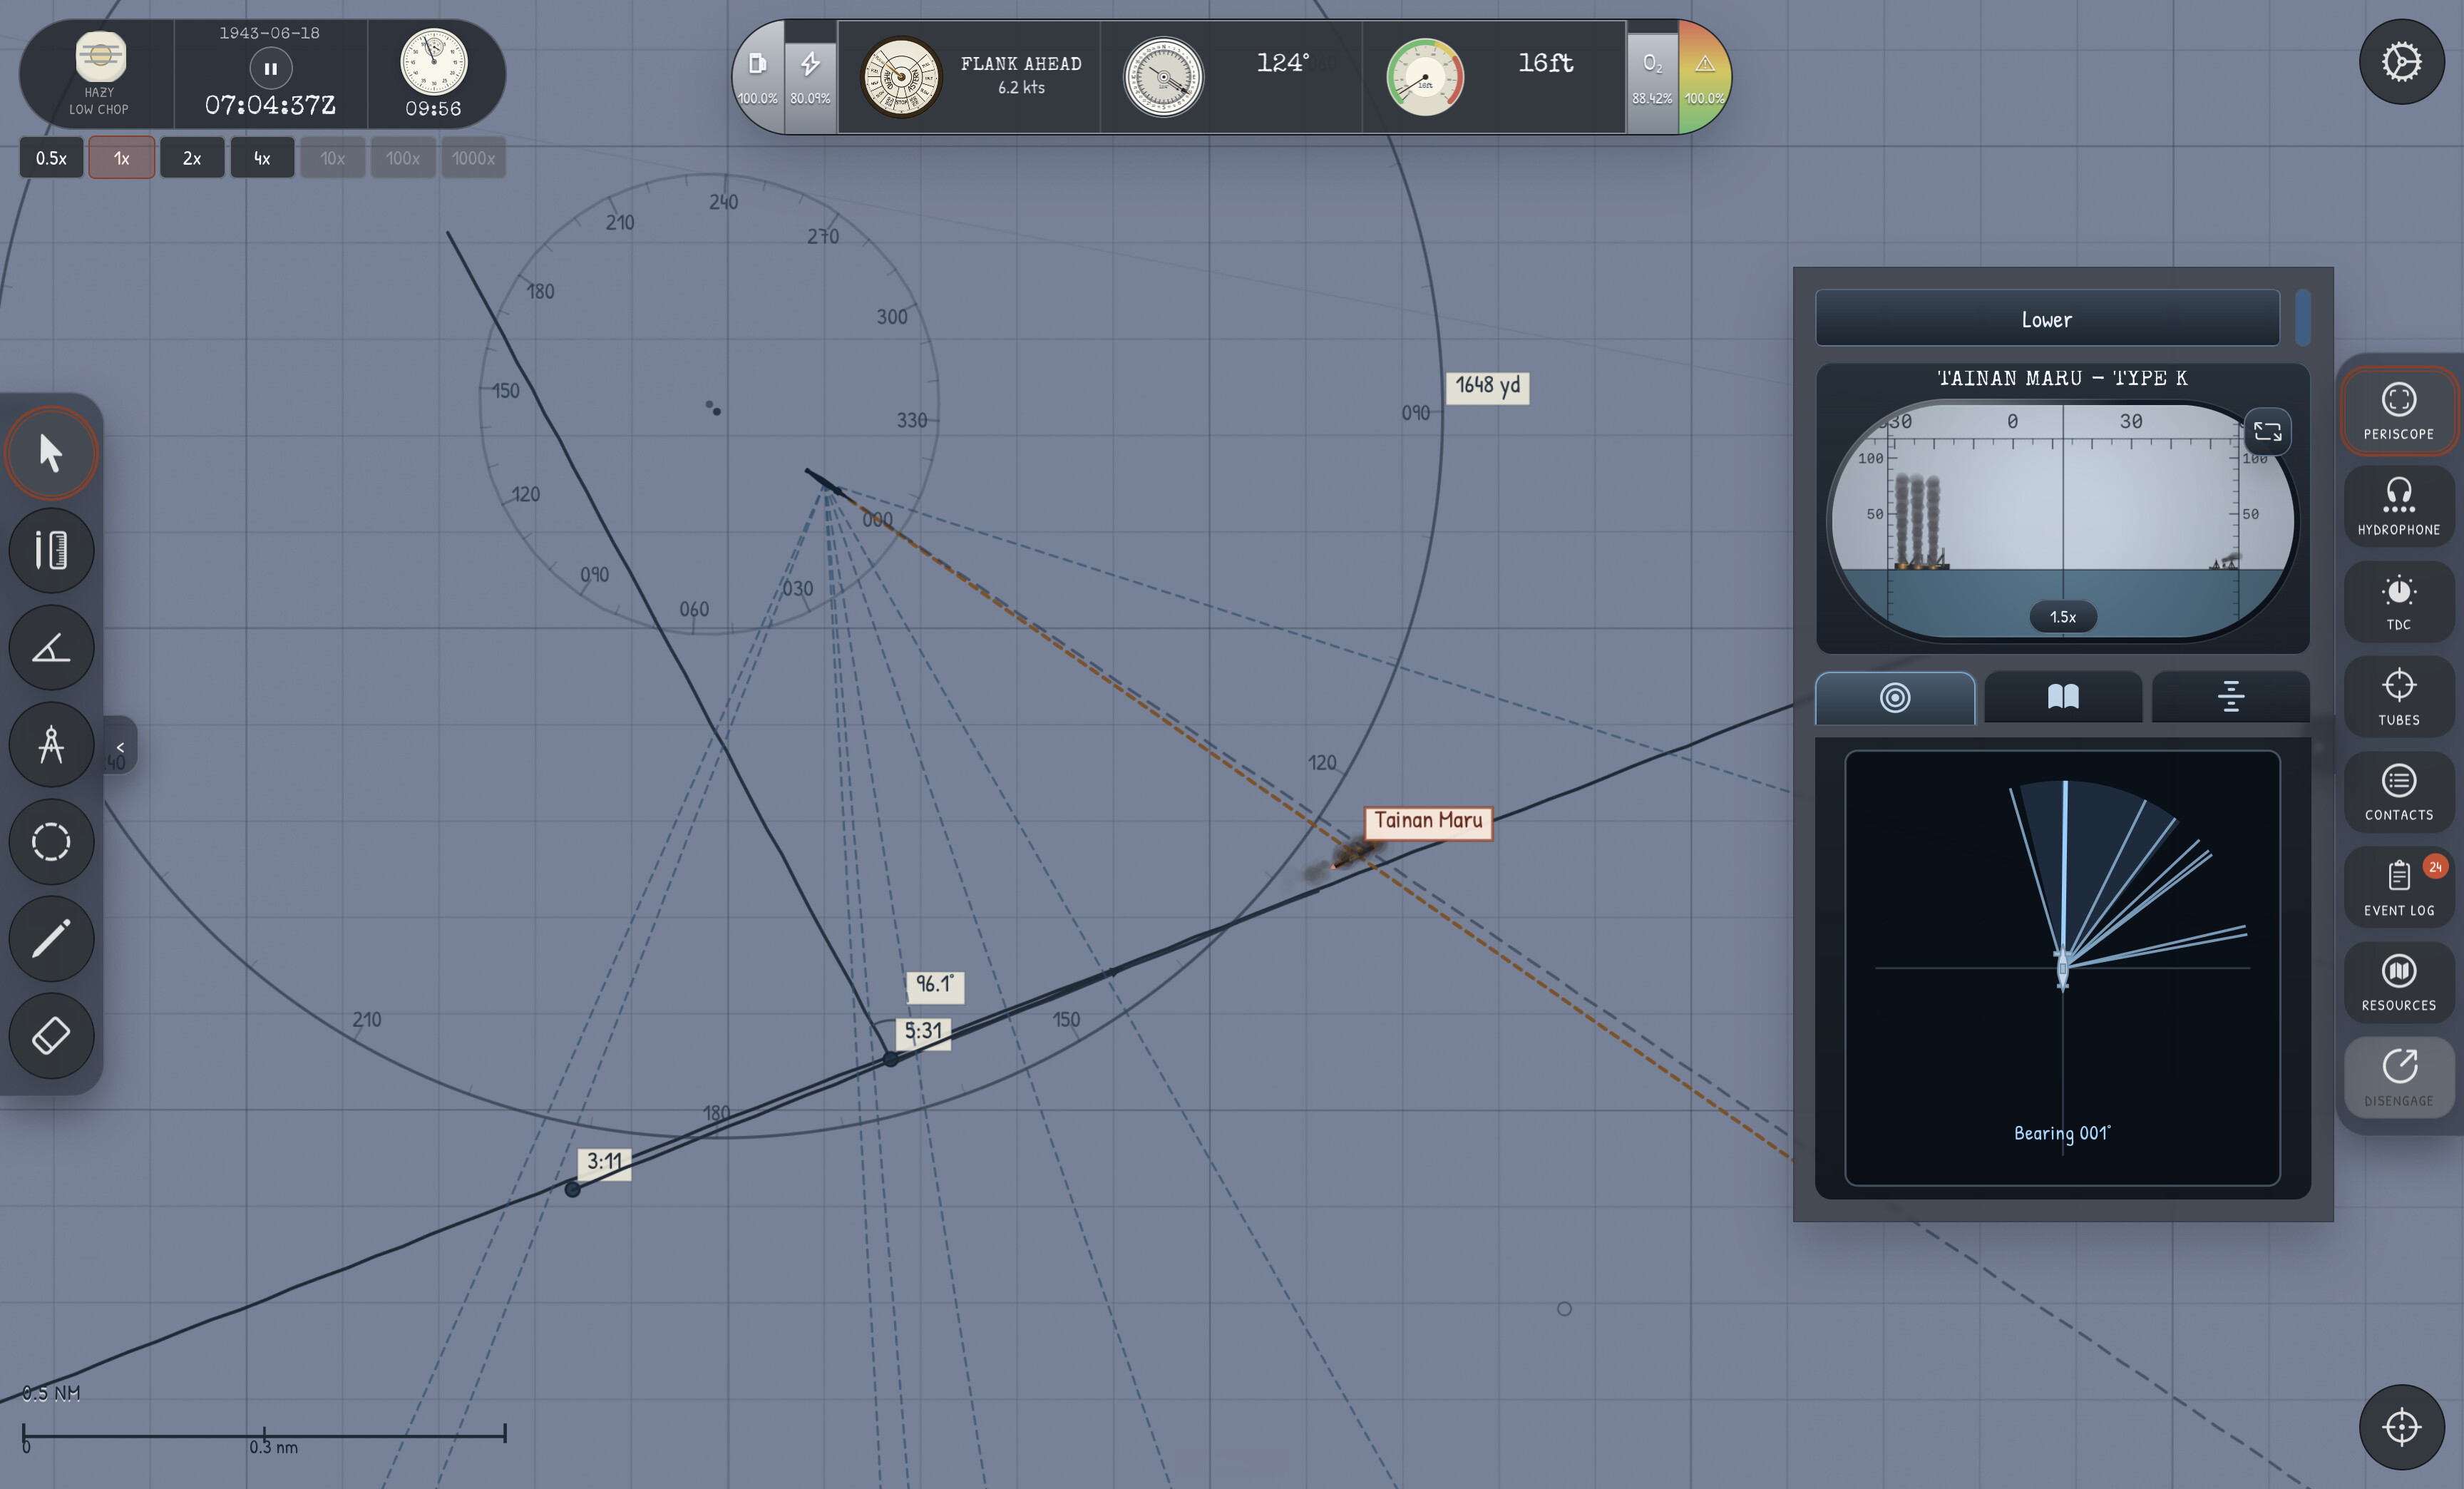Open the Hydrophone station
2464x1489 pixels.
[x=2398, y=506]
